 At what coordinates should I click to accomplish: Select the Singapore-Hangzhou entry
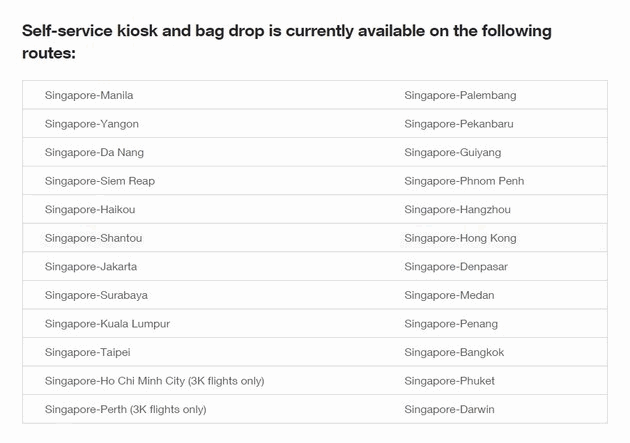click(x=457, y=210)
